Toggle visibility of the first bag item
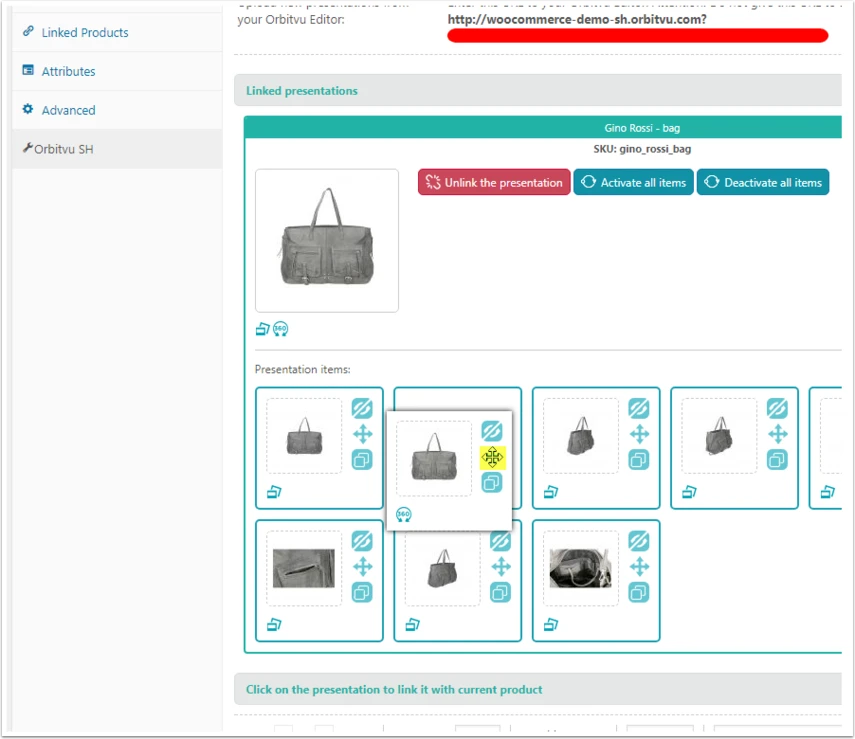The image size is (855, 739). tap(362, 408)
